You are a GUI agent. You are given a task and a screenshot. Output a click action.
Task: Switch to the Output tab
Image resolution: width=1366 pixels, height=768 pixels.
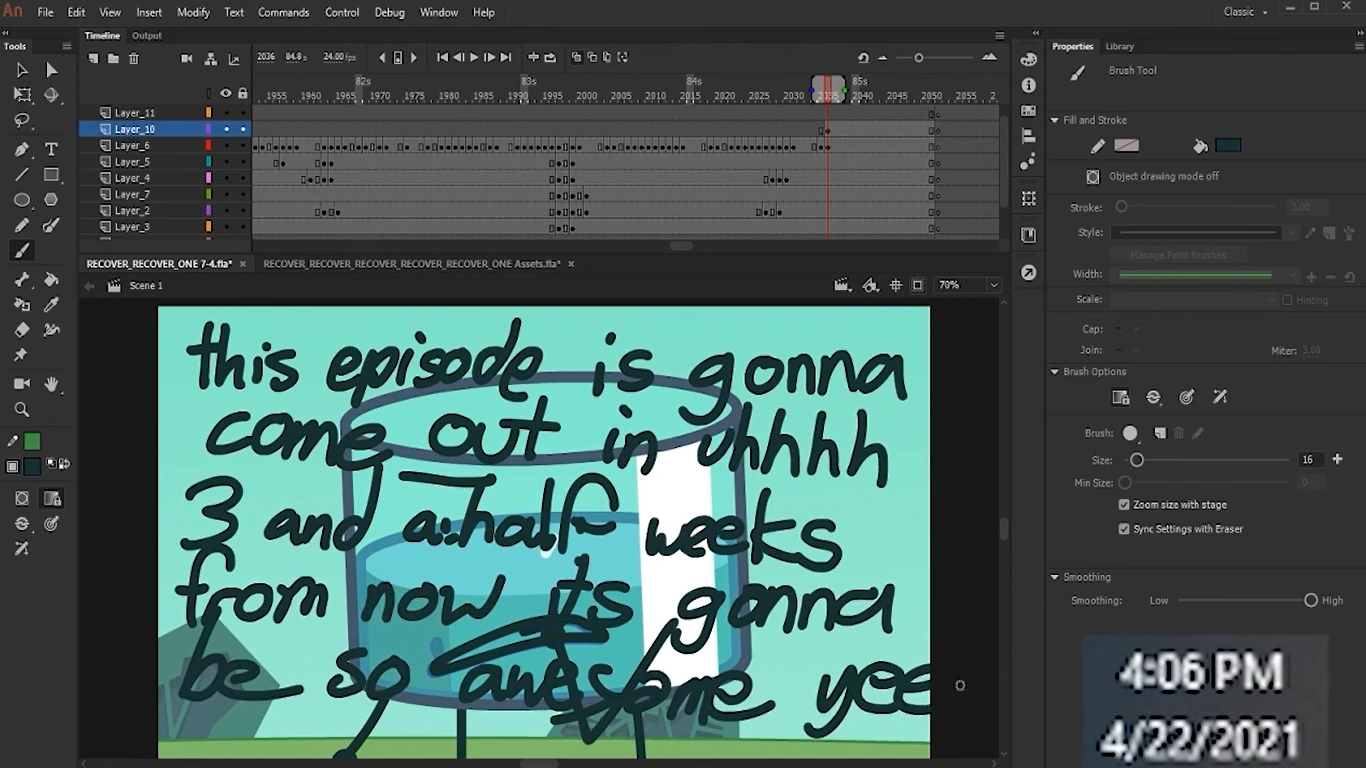(147, 36)
